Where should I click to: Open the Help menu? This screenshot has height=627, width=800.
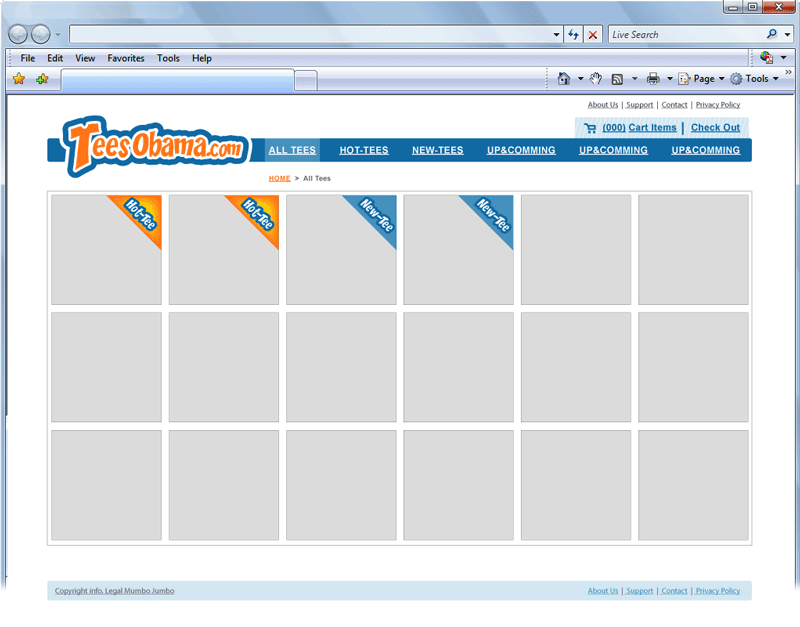(202, 58)
